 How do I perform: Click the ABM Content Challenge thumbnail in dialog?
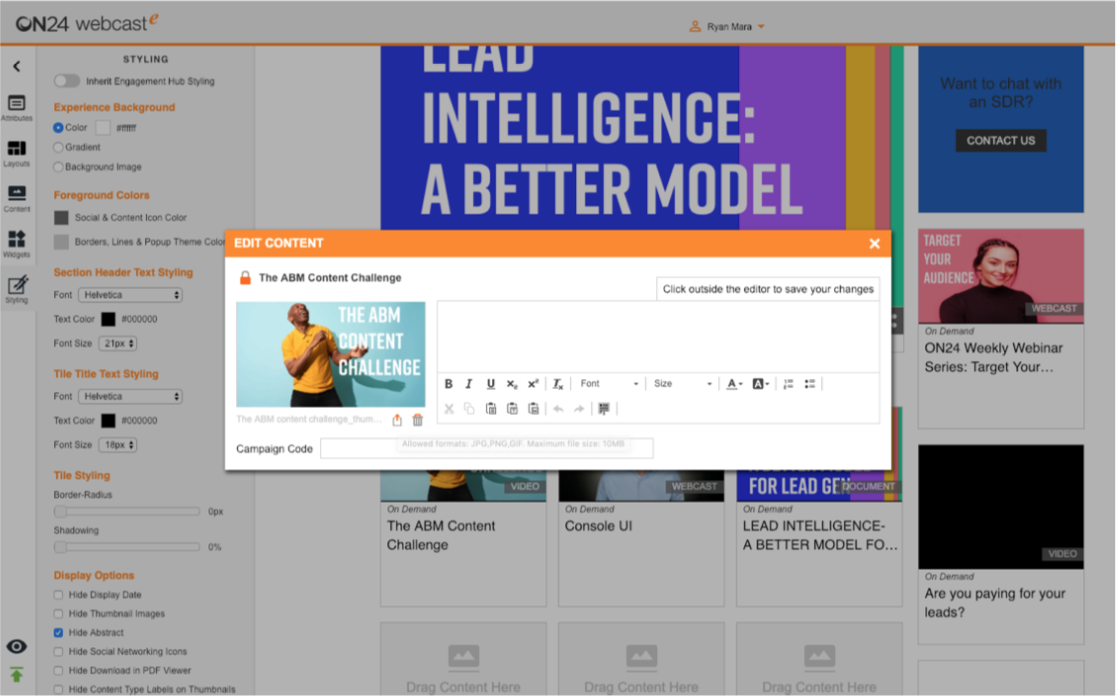331,354
